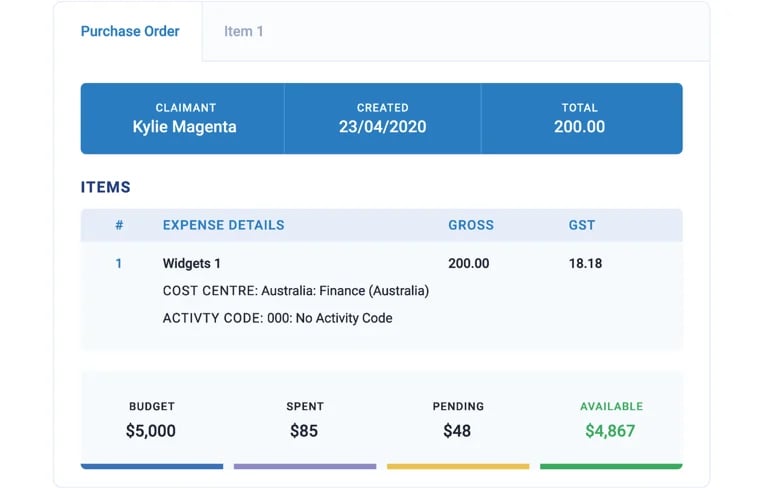Click the GST column header

coord(581,225)
